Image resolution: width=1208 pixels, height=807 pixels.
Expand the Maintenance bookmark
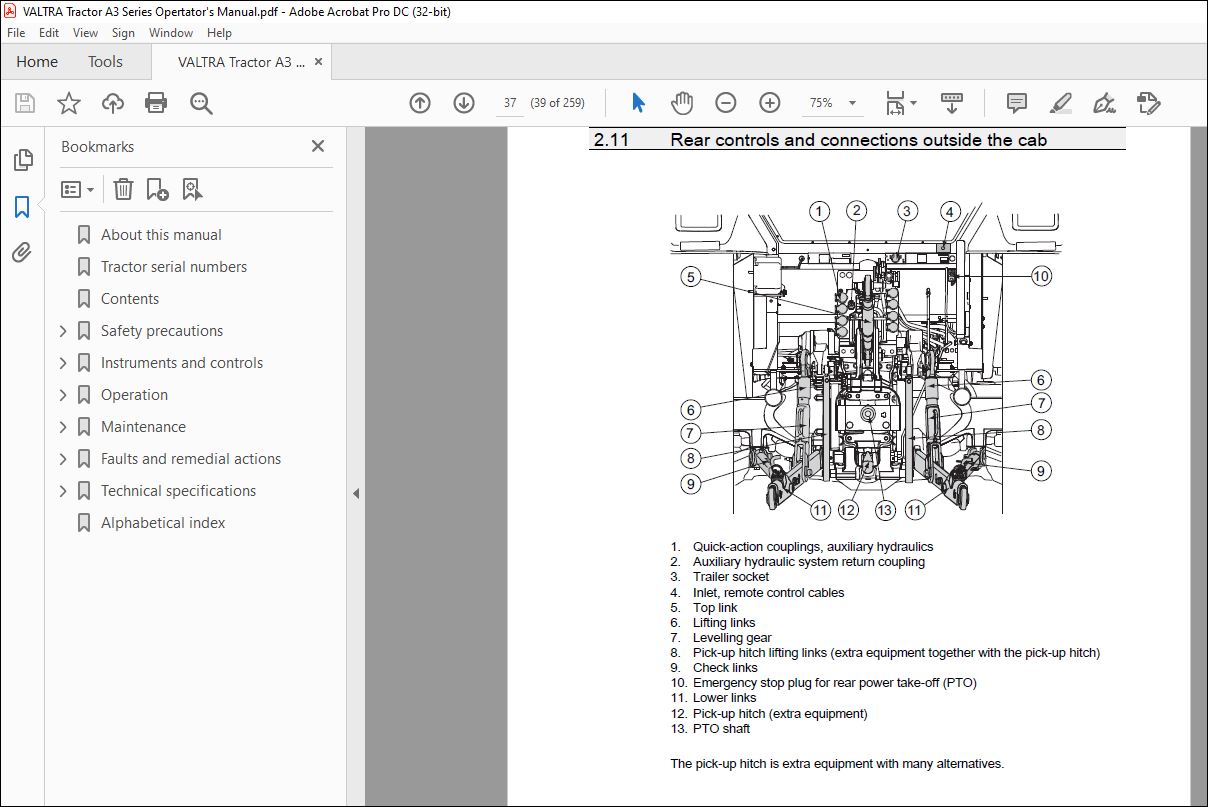pyautogui.click(x=63, y=427)
